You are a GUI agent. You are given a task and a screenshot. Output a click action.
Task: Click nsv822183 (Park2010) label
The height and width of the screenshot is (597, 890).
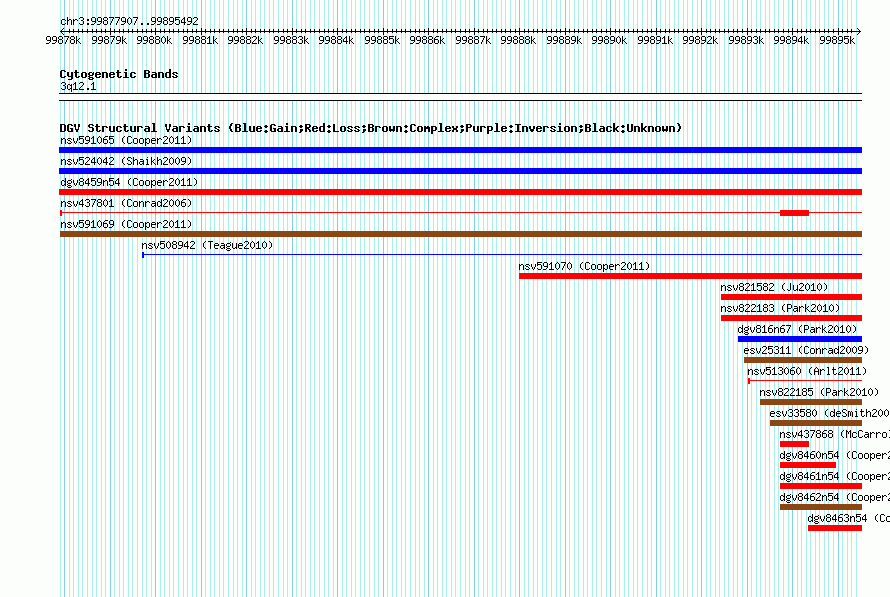(780, 308)
